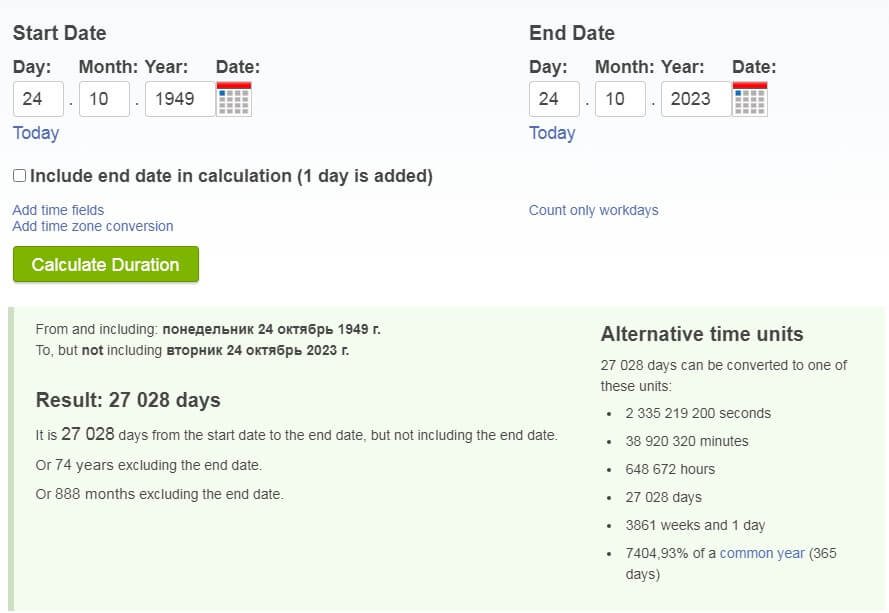Open the Start Date calendar picker icon
This screenshot has width=889, height=613.
(x=234, y=99)
